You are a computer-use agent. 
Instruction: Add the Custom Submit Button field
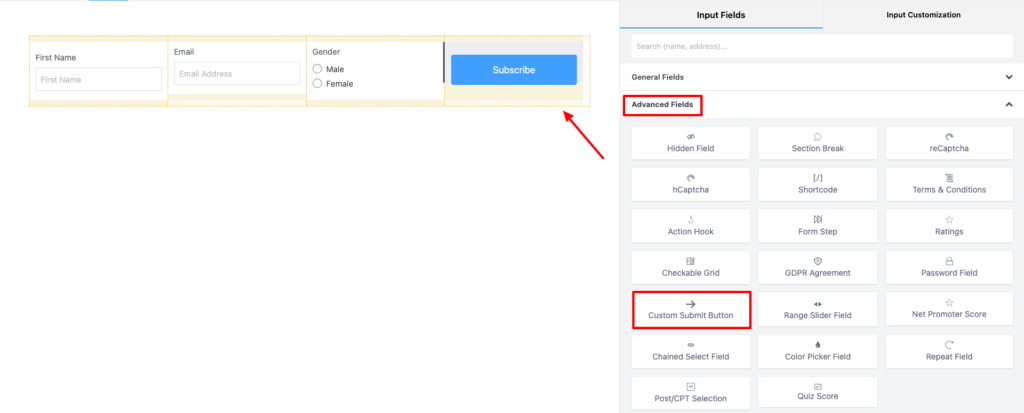pyautogui.click(x=690, y=310)
